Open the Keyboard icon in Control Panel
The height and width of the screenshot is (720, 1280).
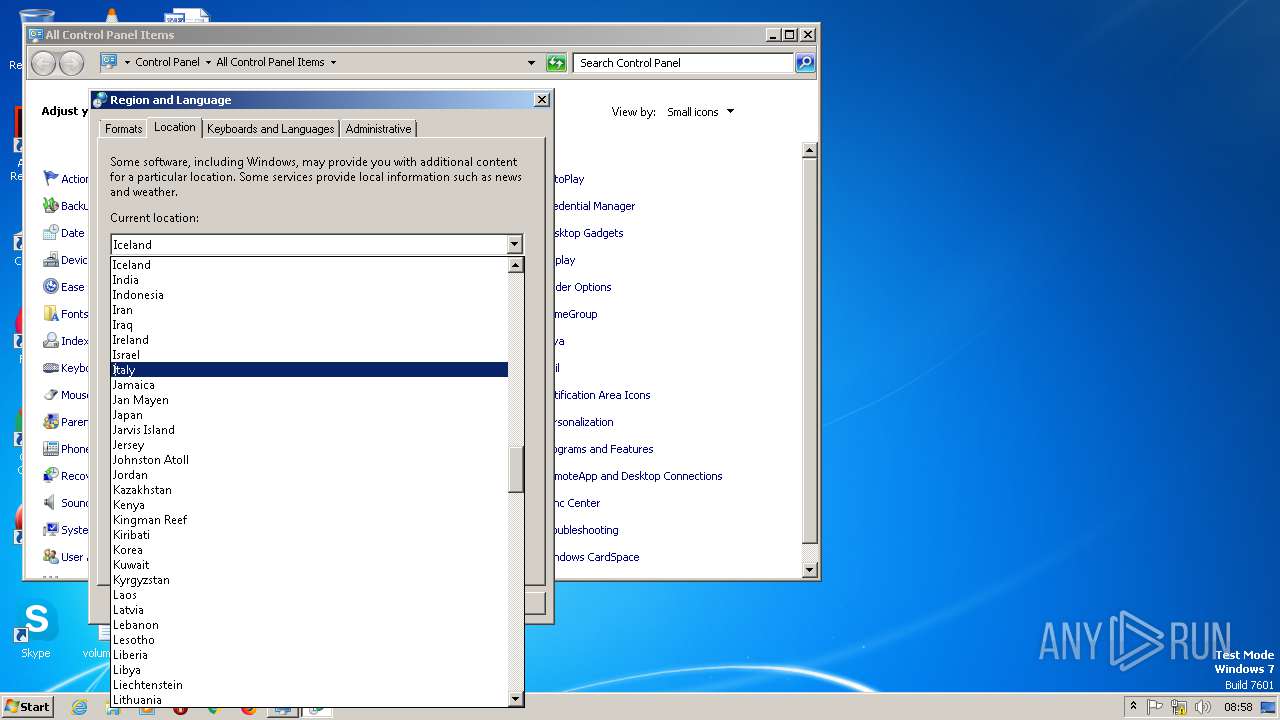[51, 367]
